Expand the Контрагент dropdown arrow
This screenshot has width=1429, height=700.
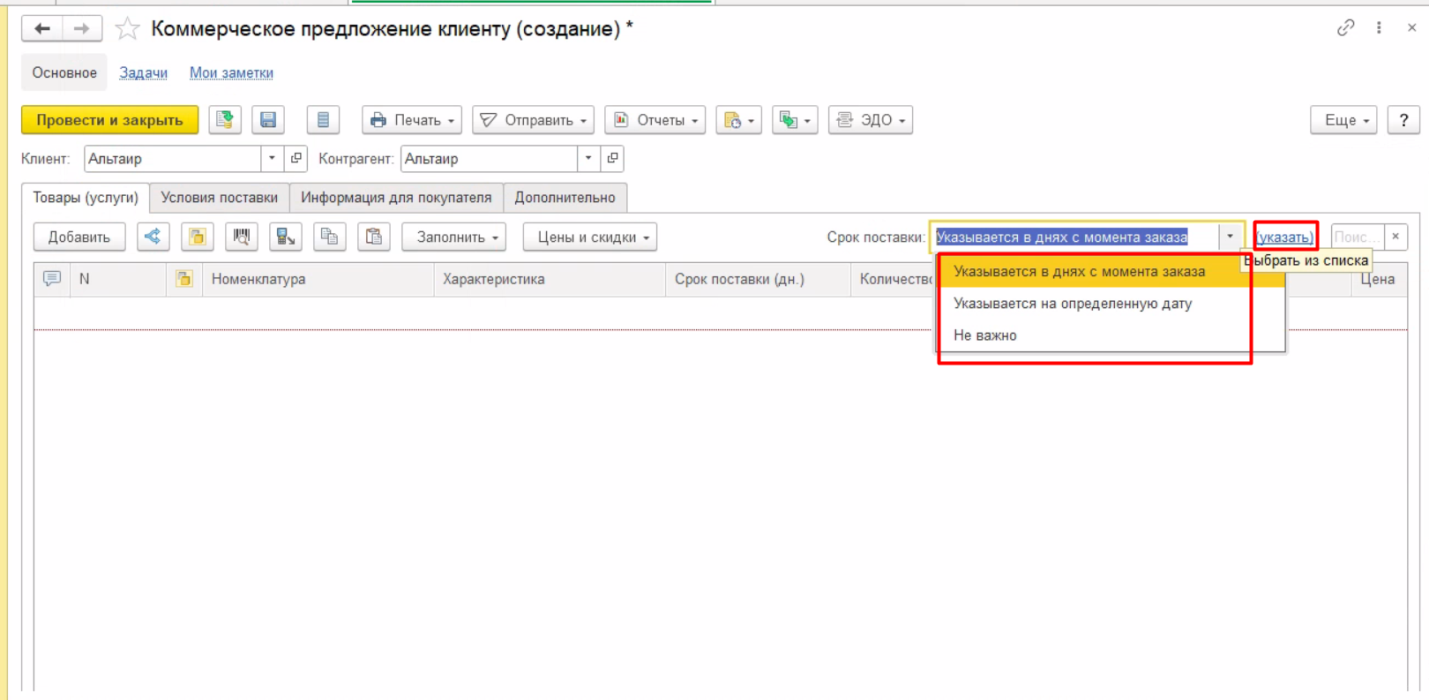coord(589,158)
